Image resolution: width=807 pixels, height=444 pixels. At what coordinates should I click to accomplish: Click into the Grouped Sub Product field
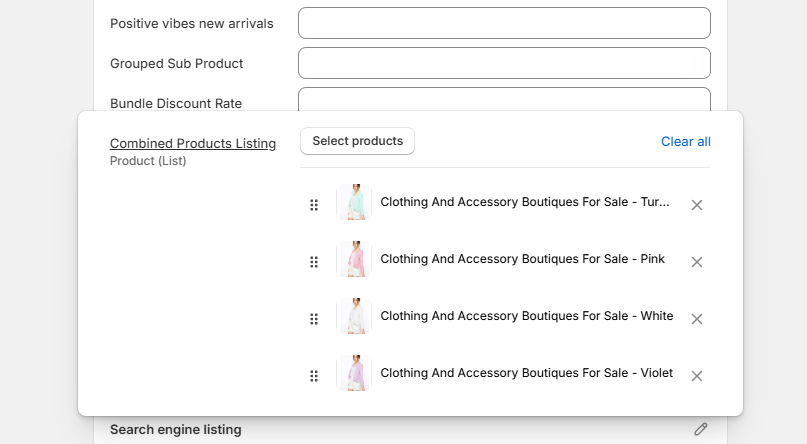[x=504, y=63]
